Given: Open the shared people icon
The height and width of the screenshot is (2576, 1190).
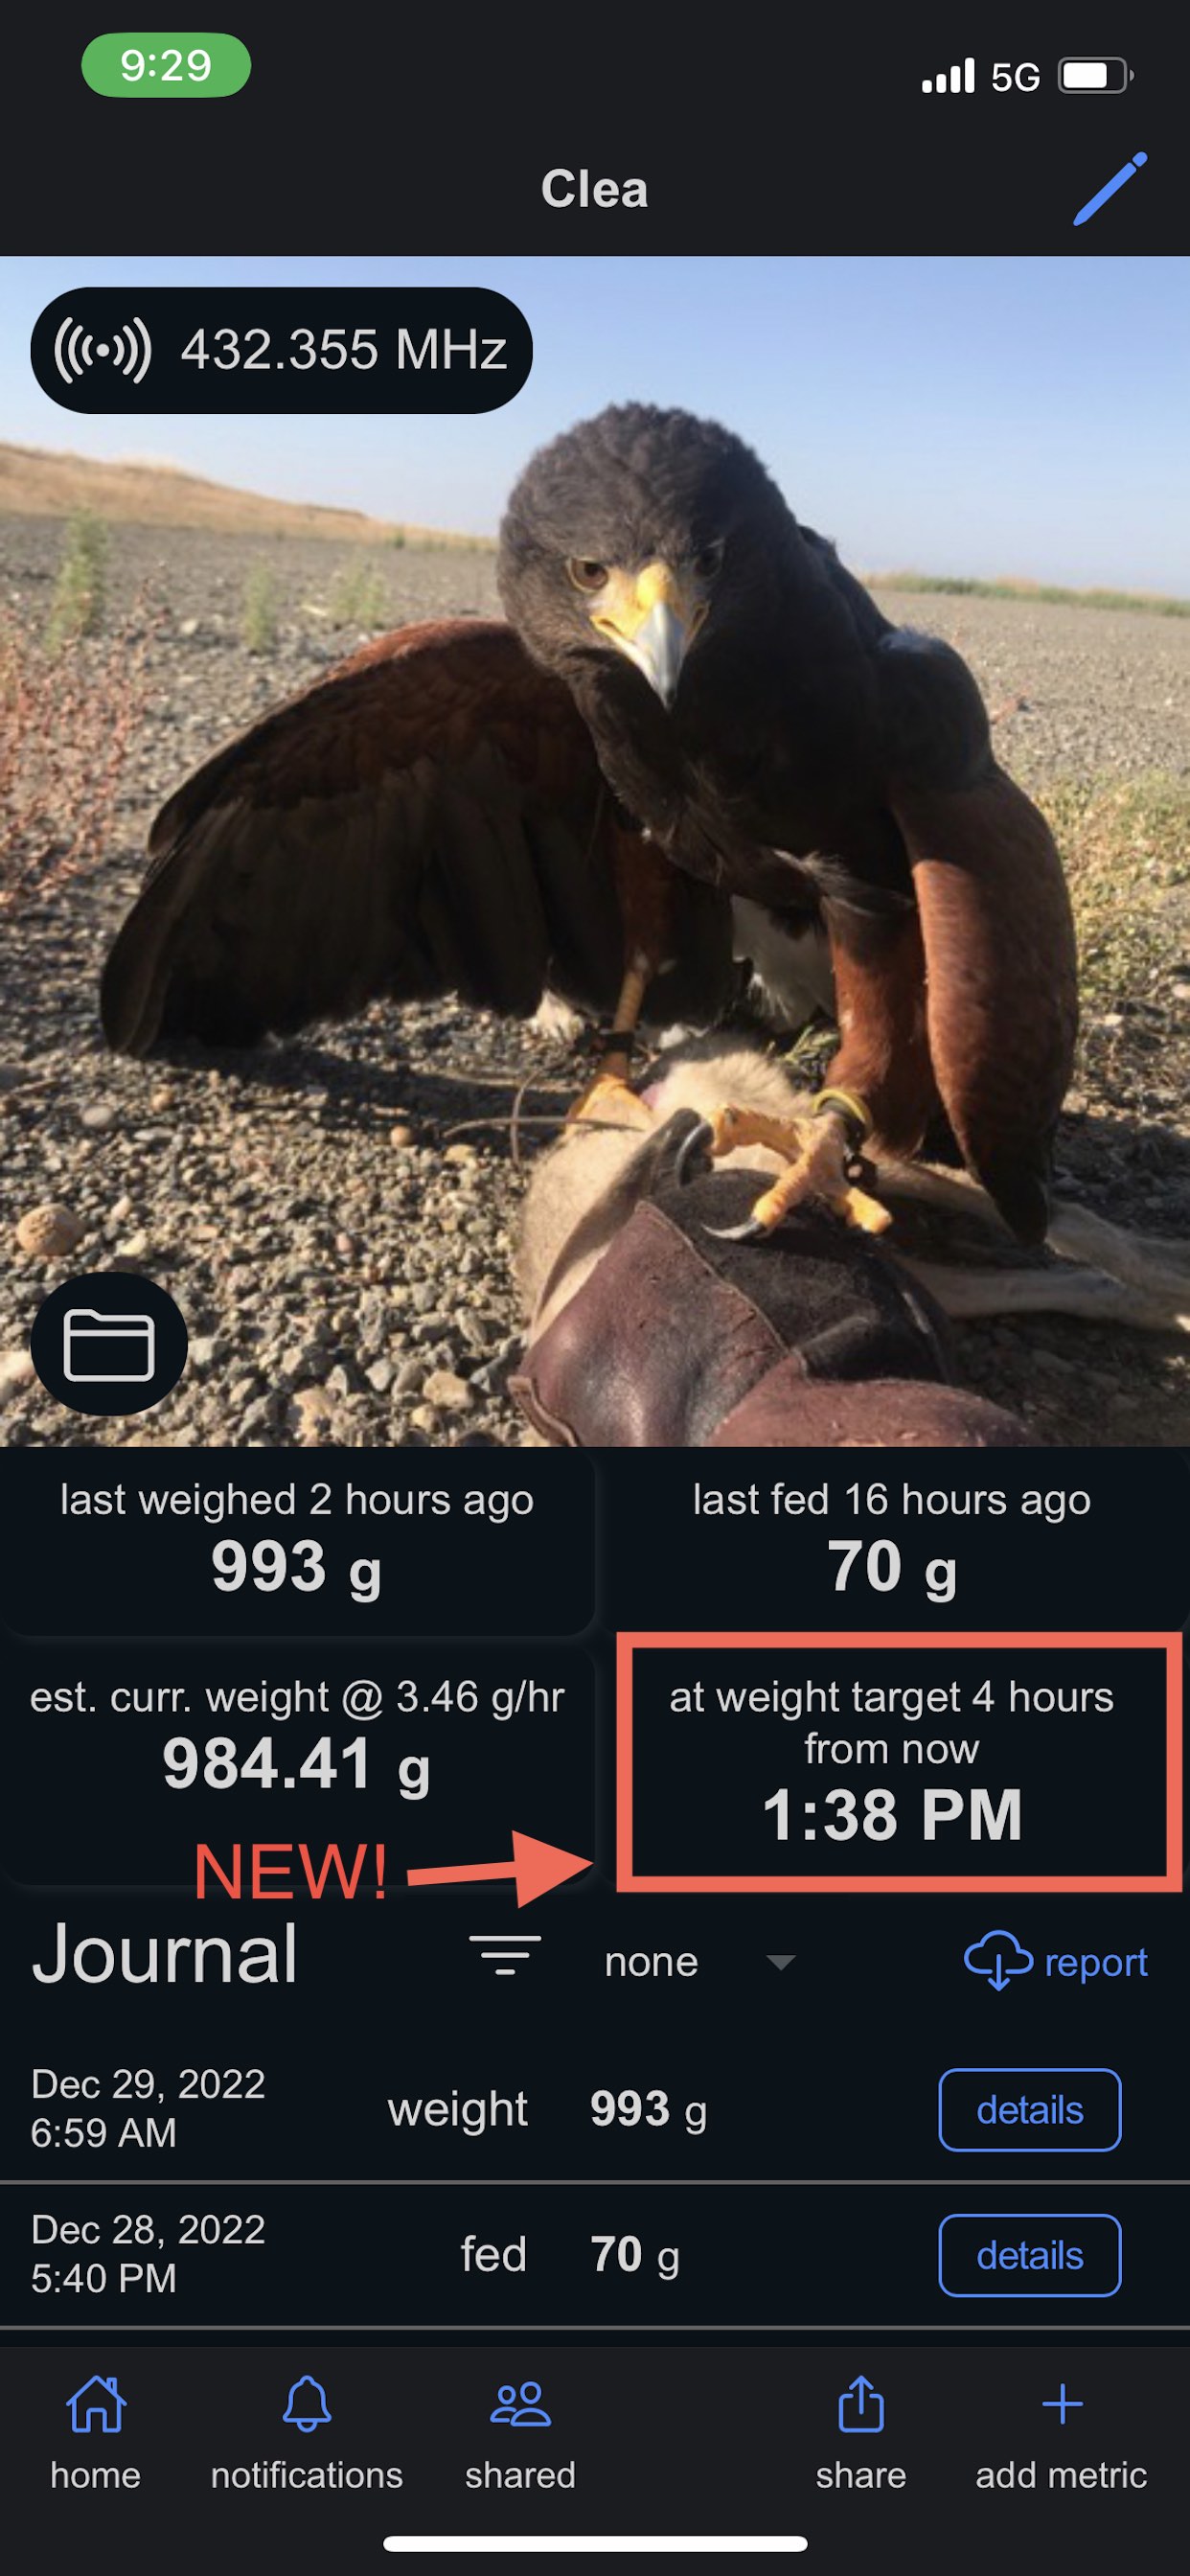Looking at the screenshot, I should pos(520,2432).
